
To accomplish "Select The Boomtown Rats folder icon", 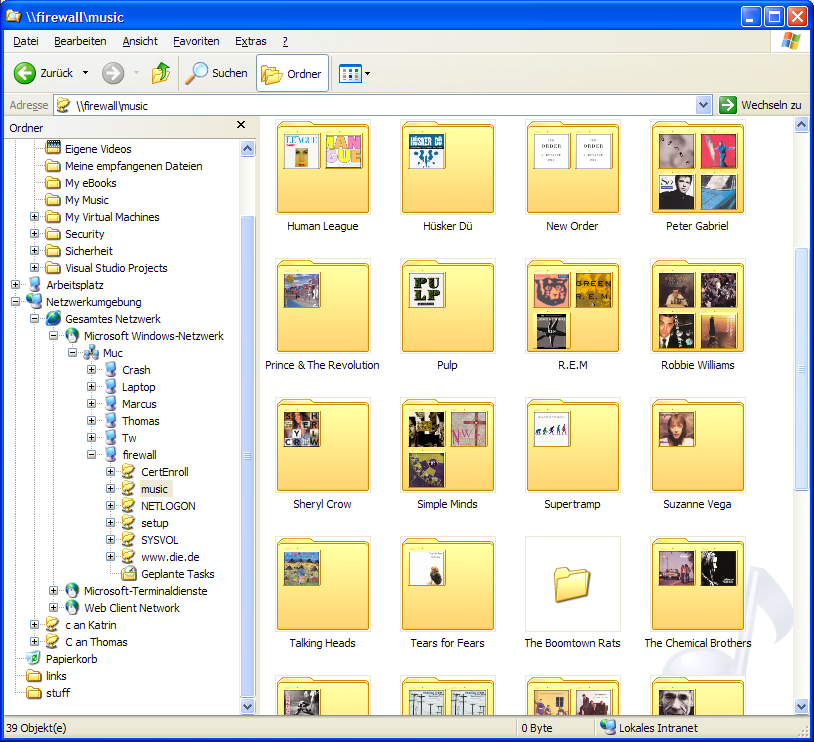I will point(573,584).
